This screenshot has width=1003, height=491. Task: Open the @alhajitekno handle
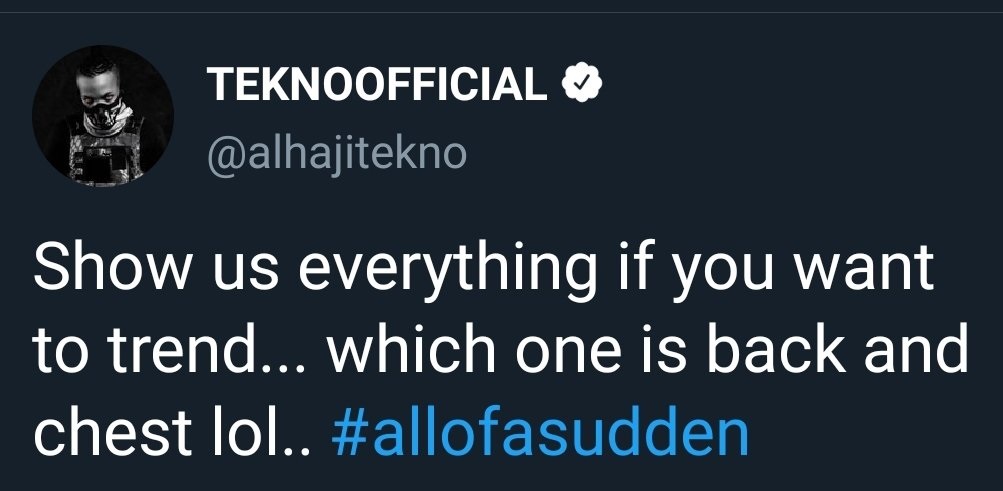pos(335,154)
